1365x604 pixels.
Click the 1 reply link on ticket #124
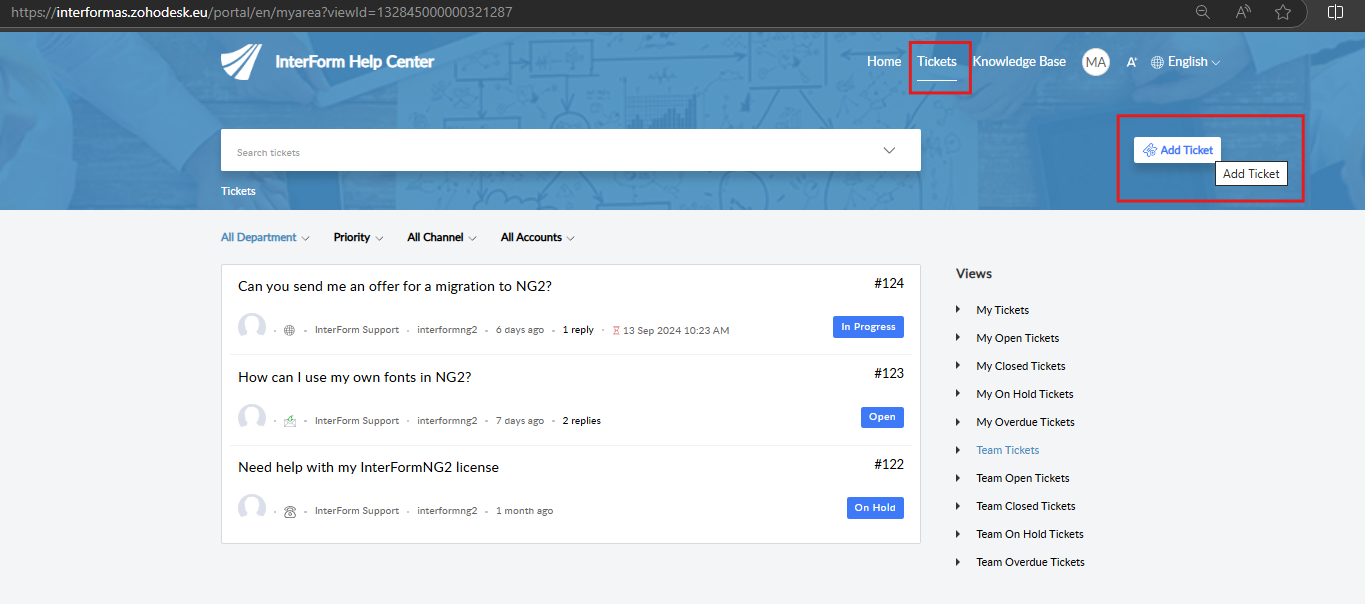point(578,330)
